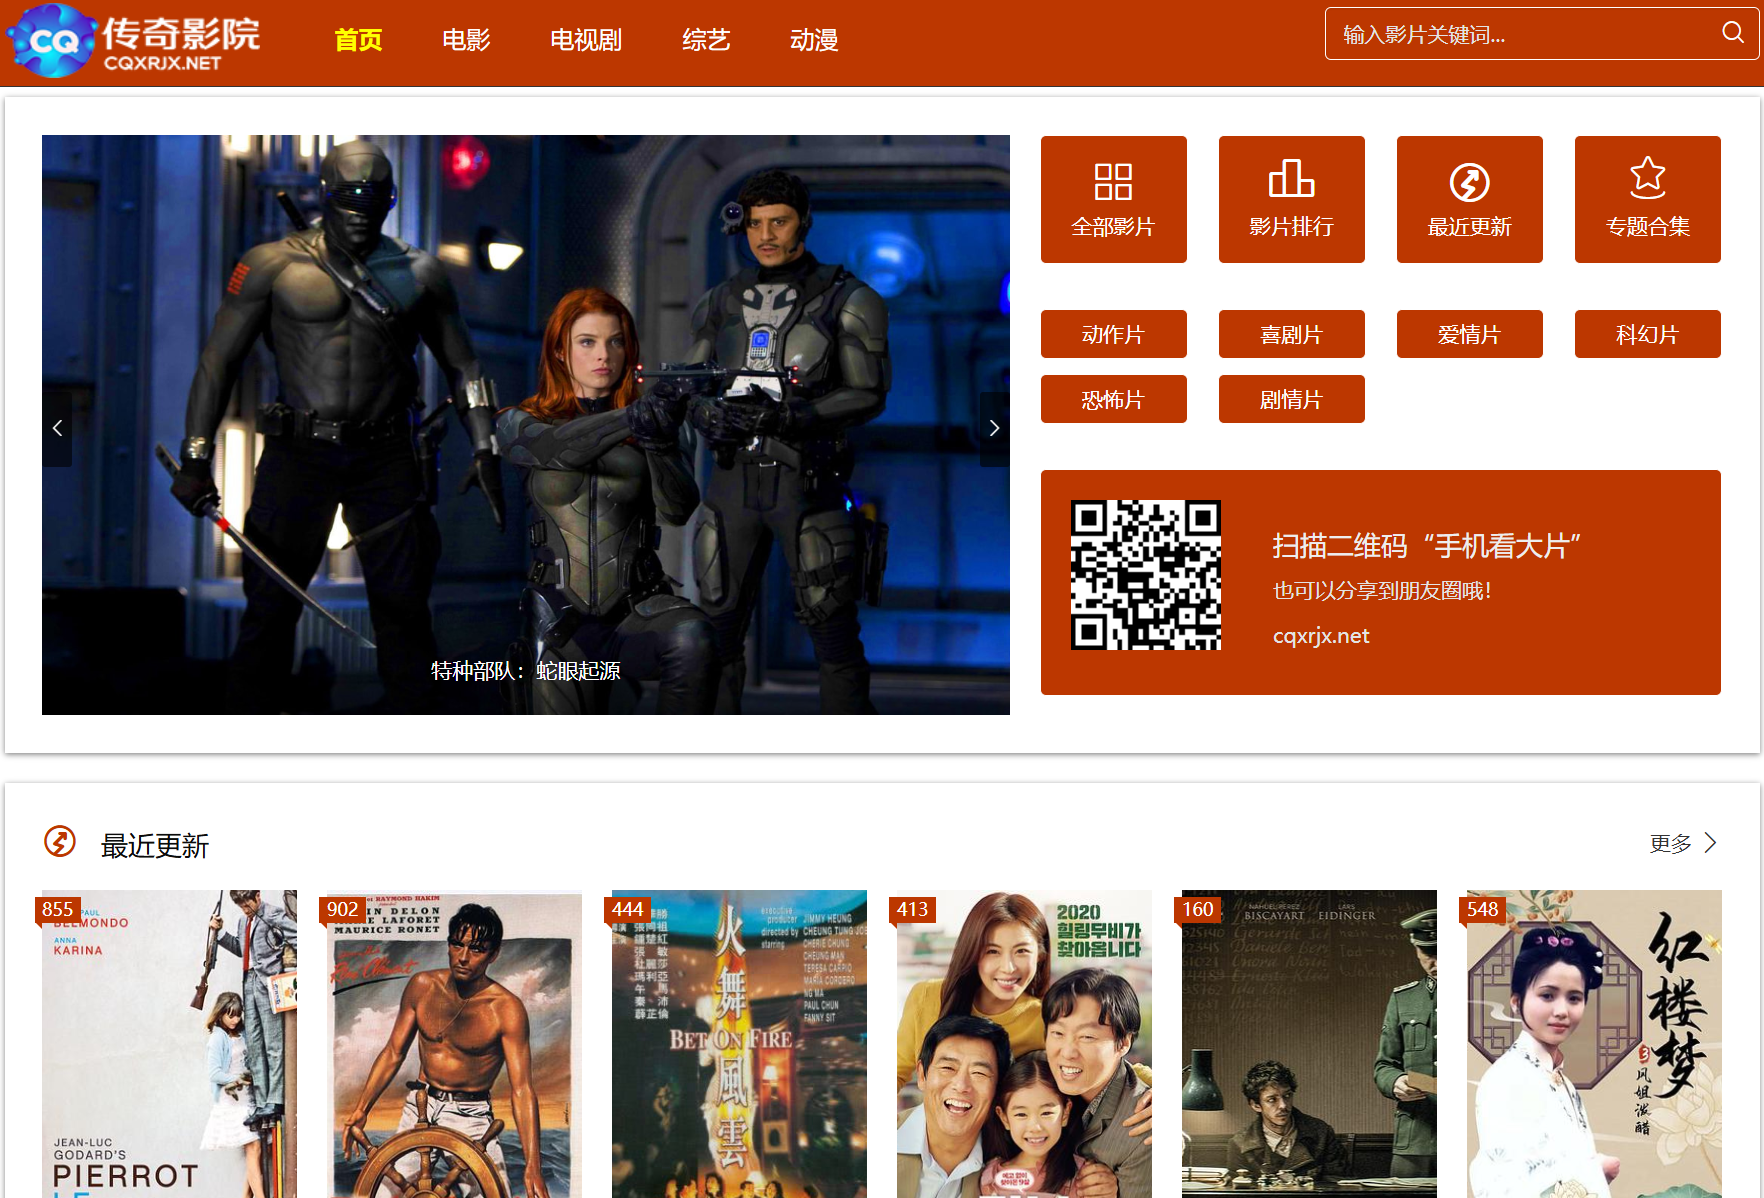The image size is (1764, 1198).
Task: Click the QR code image
Action: click(1146, 575)
